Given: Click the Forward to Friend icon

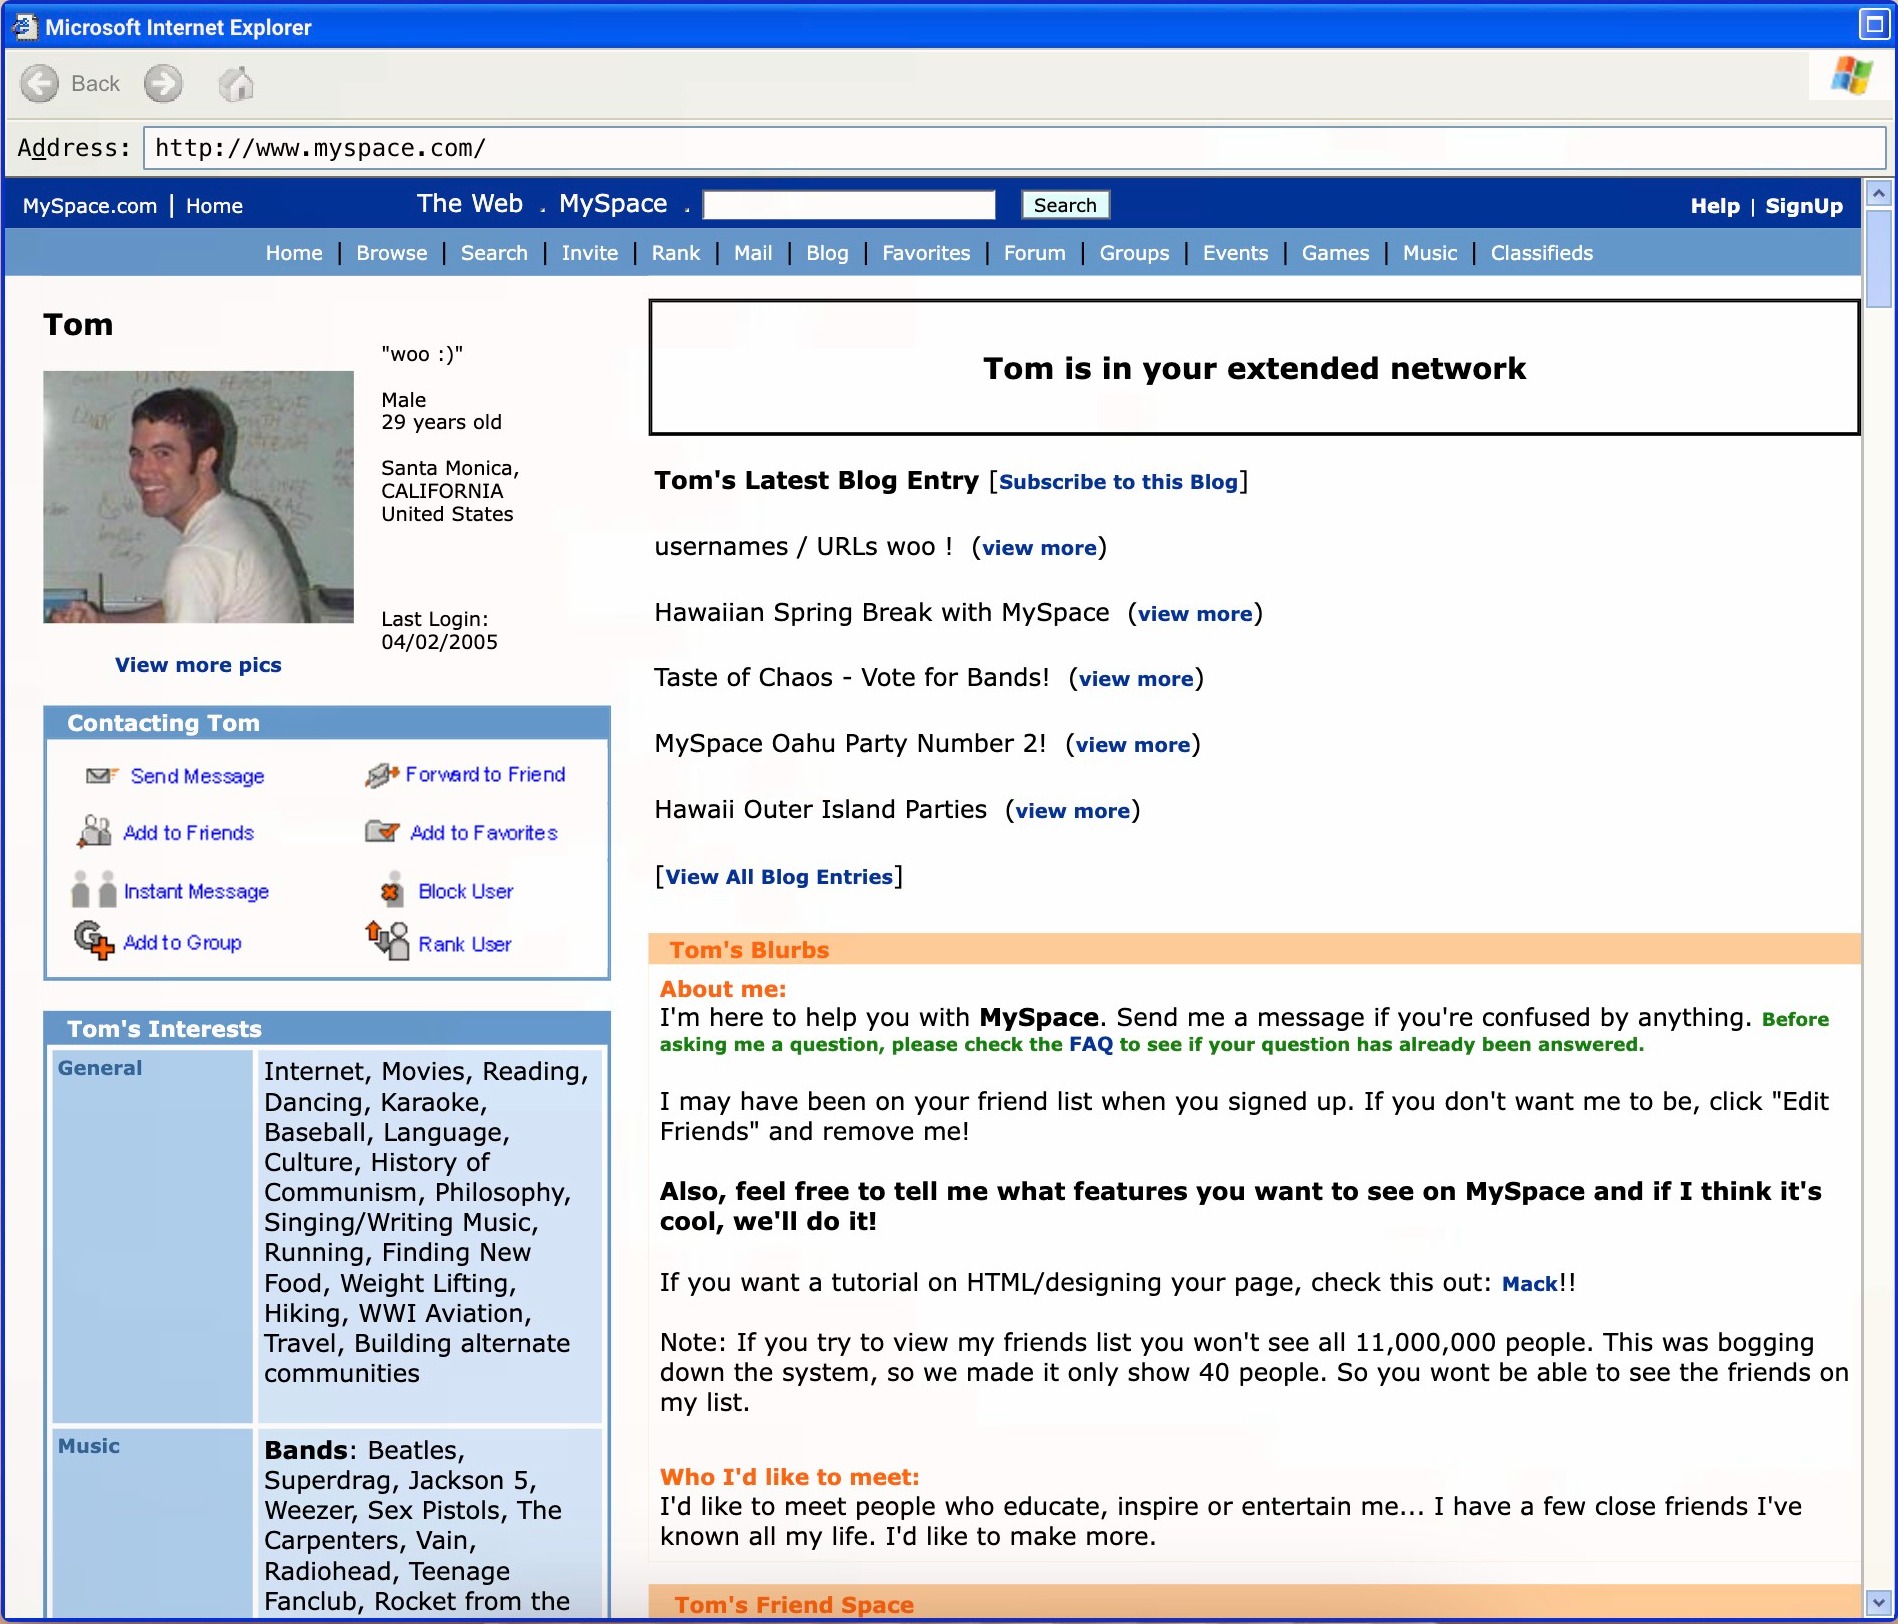Looking at the screenshot, I should pos(382,775).
